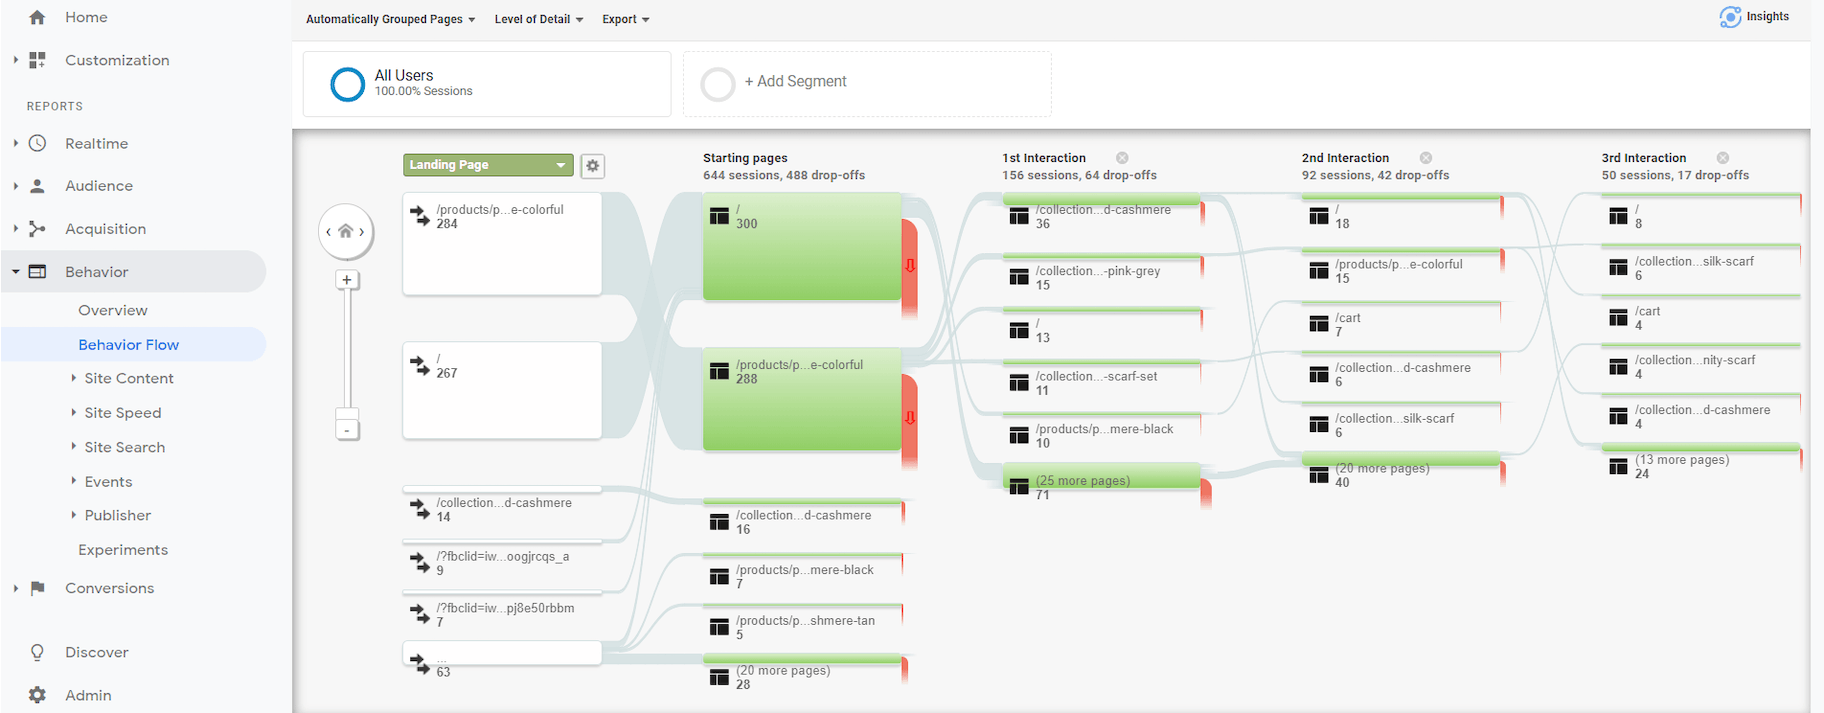Open Overview under Behavior
The image size is (1824, 713).
coord(113,311)
